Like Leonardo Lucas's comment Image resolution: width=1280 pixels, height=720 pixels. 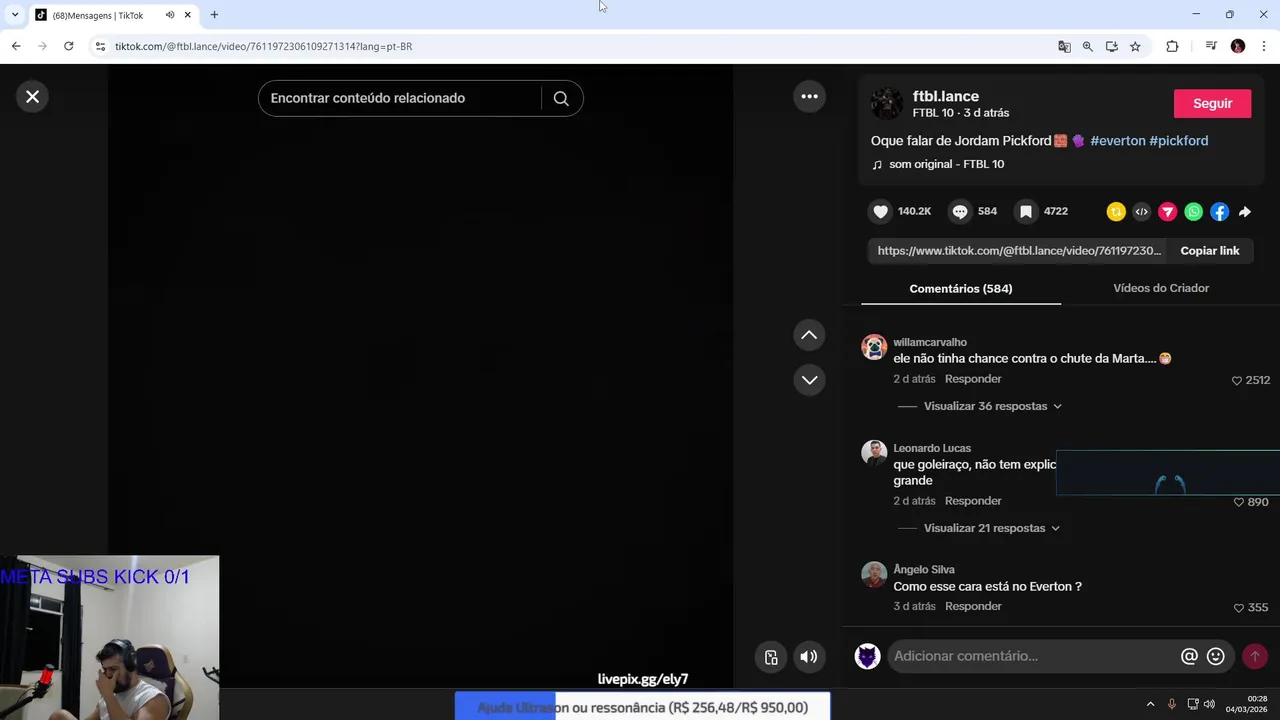pos(1239,502)
